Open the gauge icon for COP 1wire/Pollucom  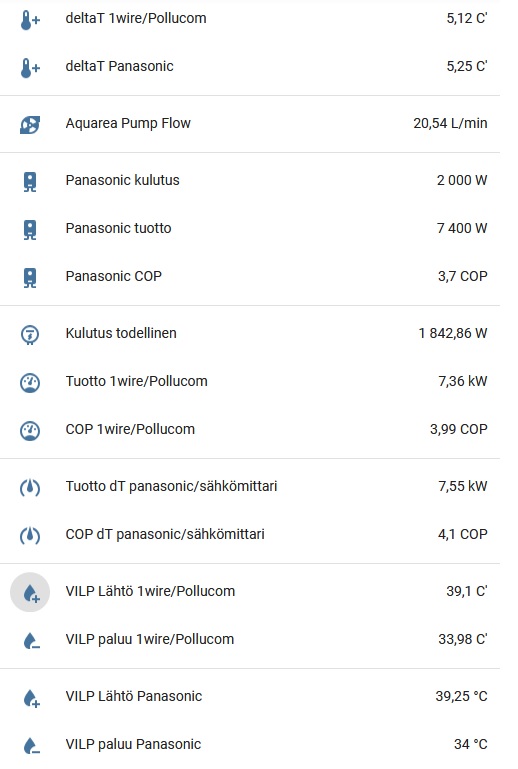(30, 431)
